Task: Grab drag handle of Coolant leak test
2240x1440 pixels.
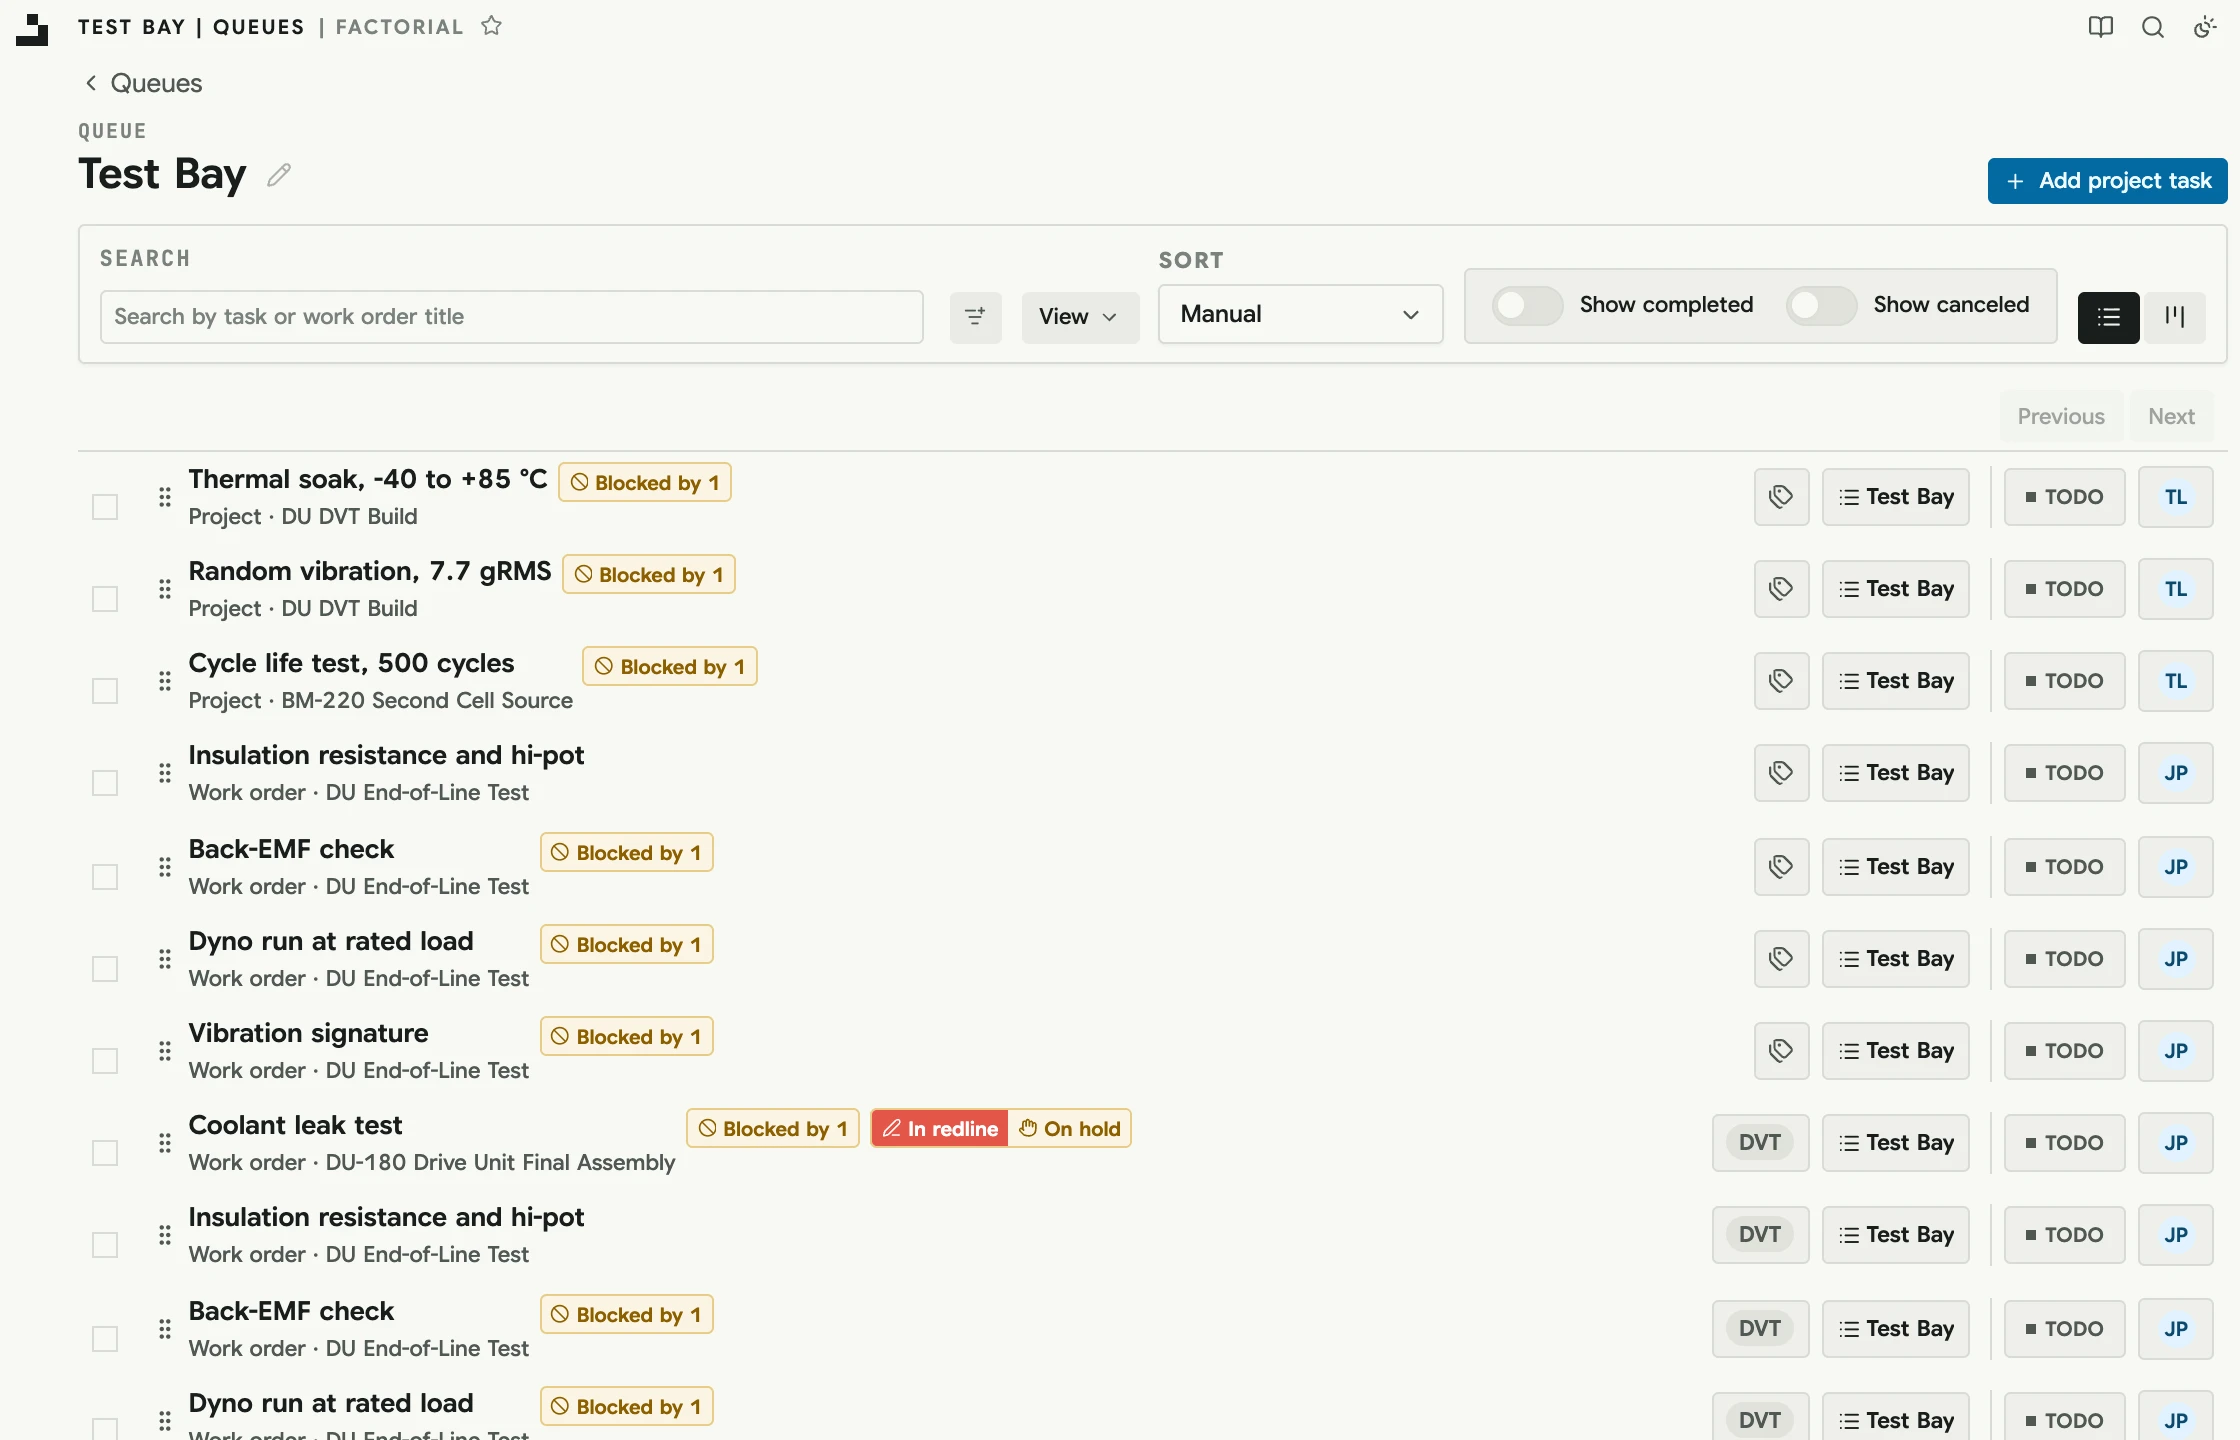Action: (165, 1143)
